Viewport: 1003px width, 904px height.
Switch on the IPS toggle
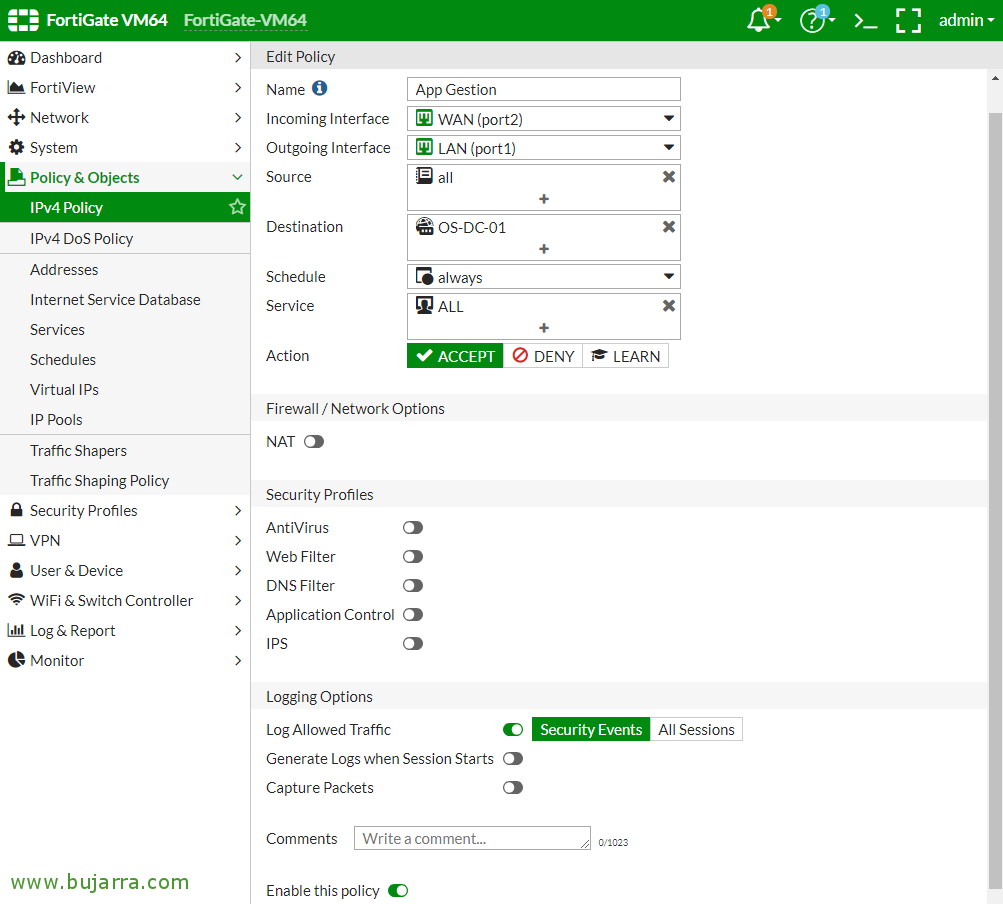pos(413,644)
